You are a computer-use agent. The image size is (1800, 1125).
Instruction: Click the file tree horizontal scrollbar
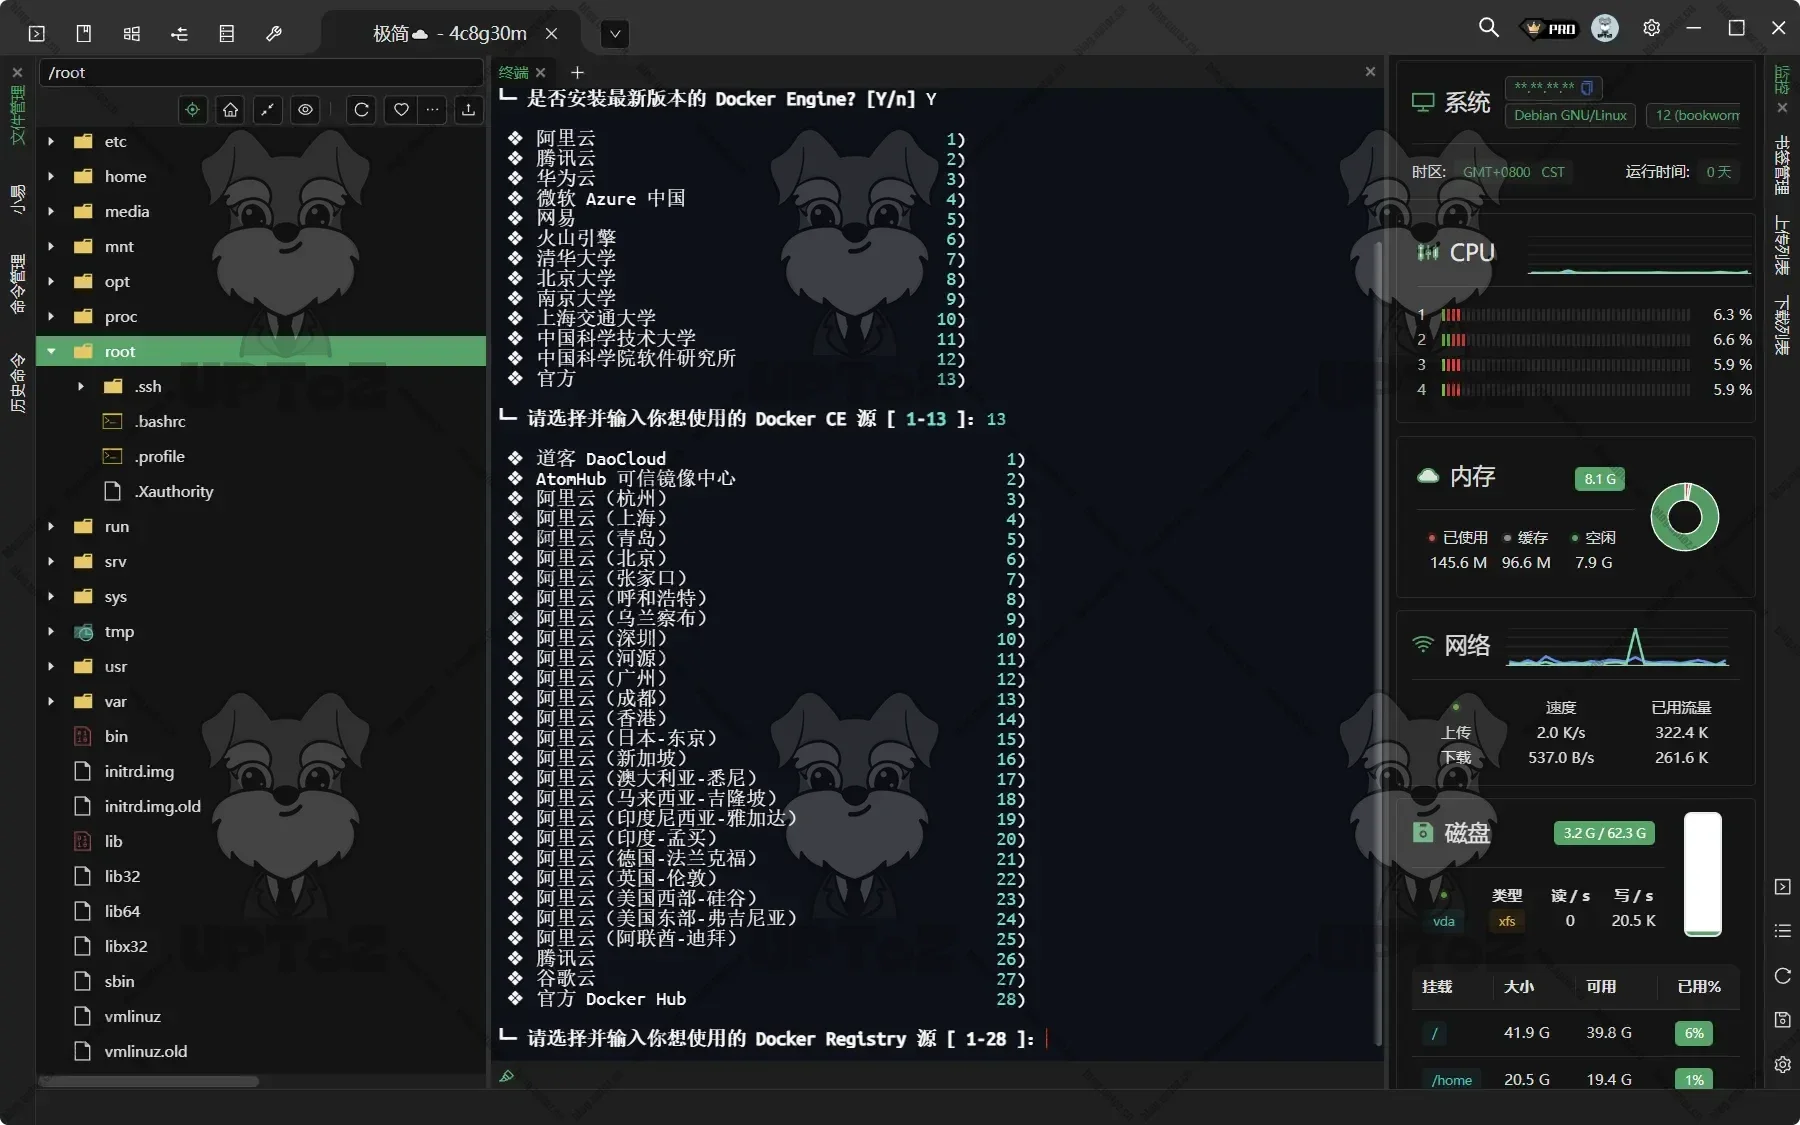pos(148,1081)
